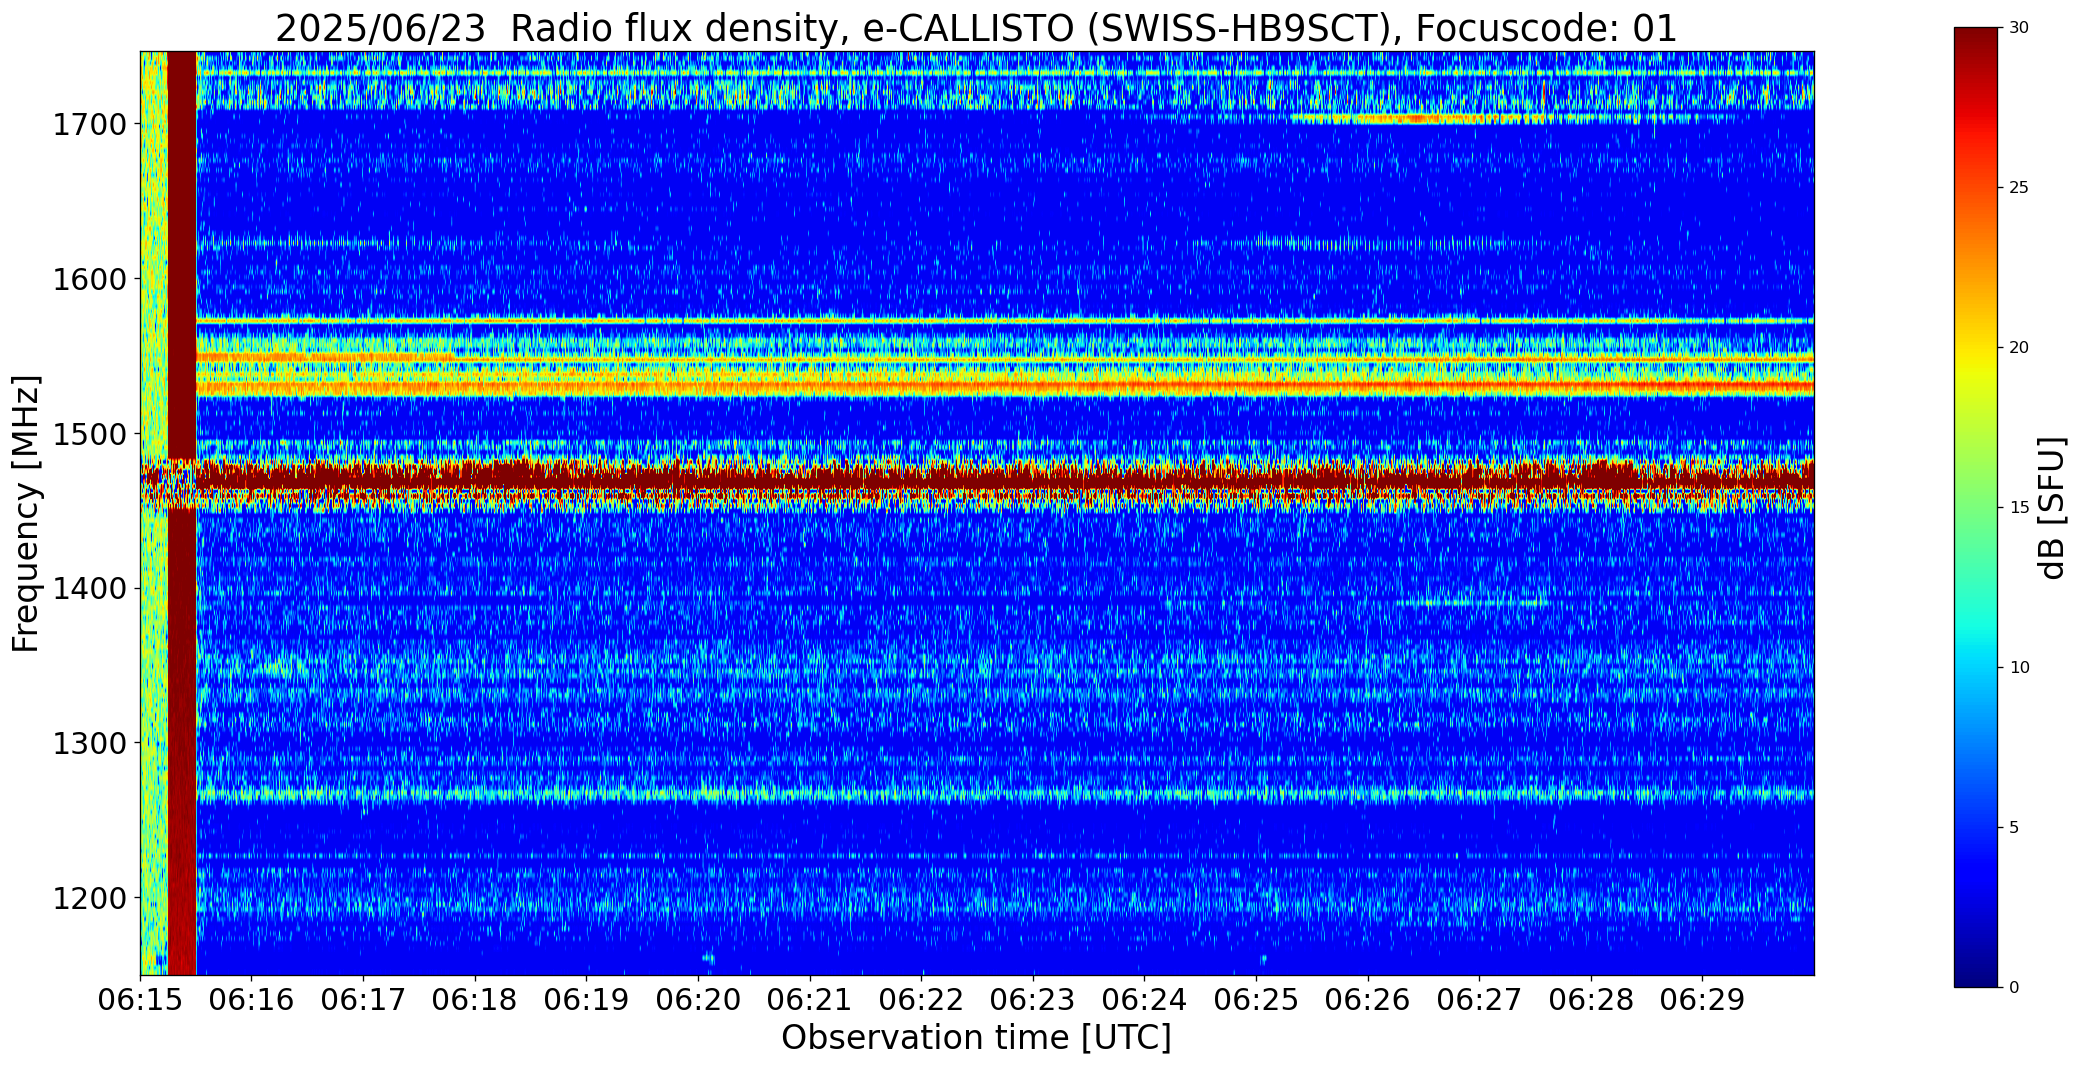Click the dB [SFU] colorbar label
The width and height of the screenshot is (2082, 1067).
(x=2052, y=507)
